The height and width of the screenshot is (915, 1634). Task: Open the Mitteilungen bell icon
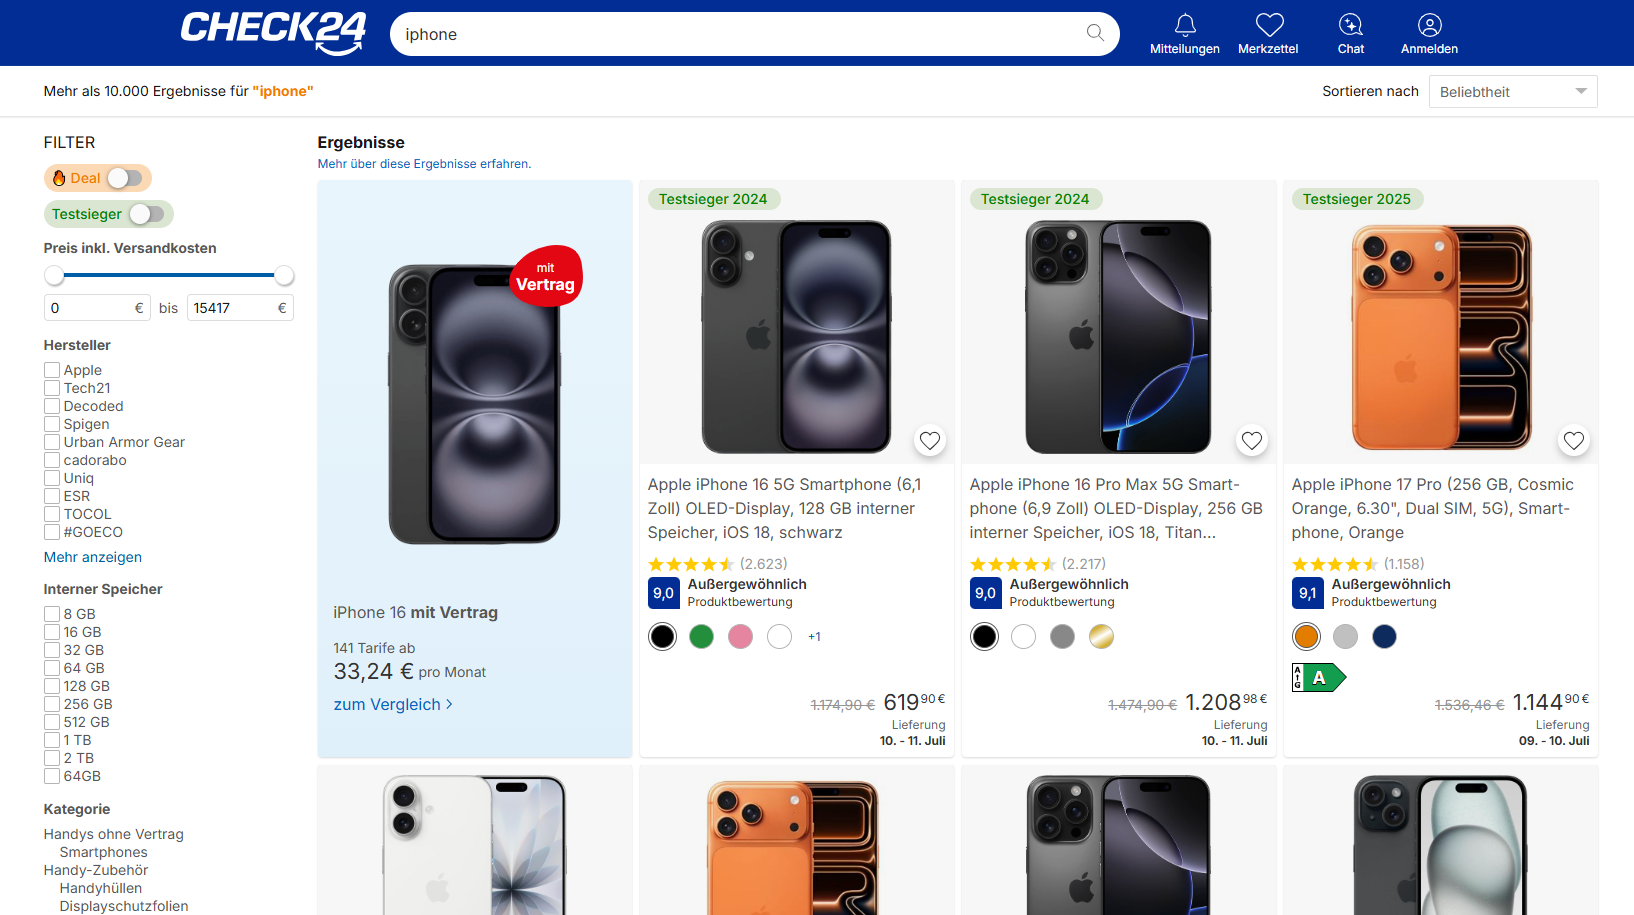(x=1185, y=25)
